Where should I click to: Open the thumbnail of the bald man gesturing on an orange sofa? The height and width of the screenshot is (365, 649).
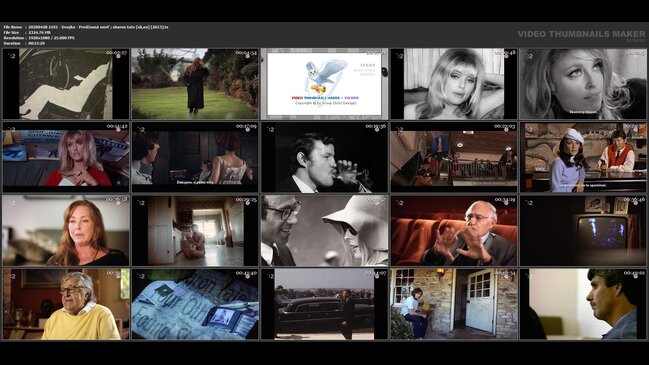point(454,231)
